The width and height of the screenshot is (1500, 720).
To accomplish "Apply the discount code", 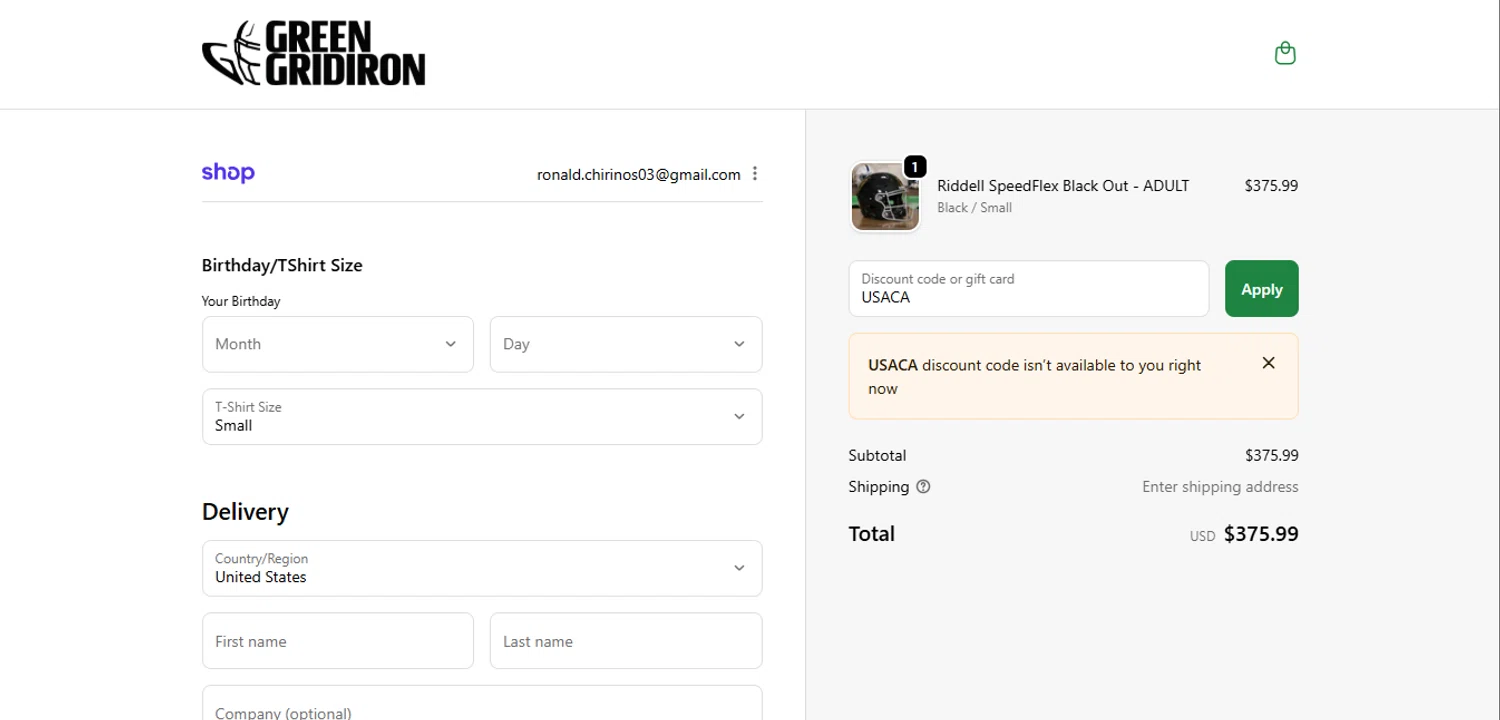I will pos(1262,289).
